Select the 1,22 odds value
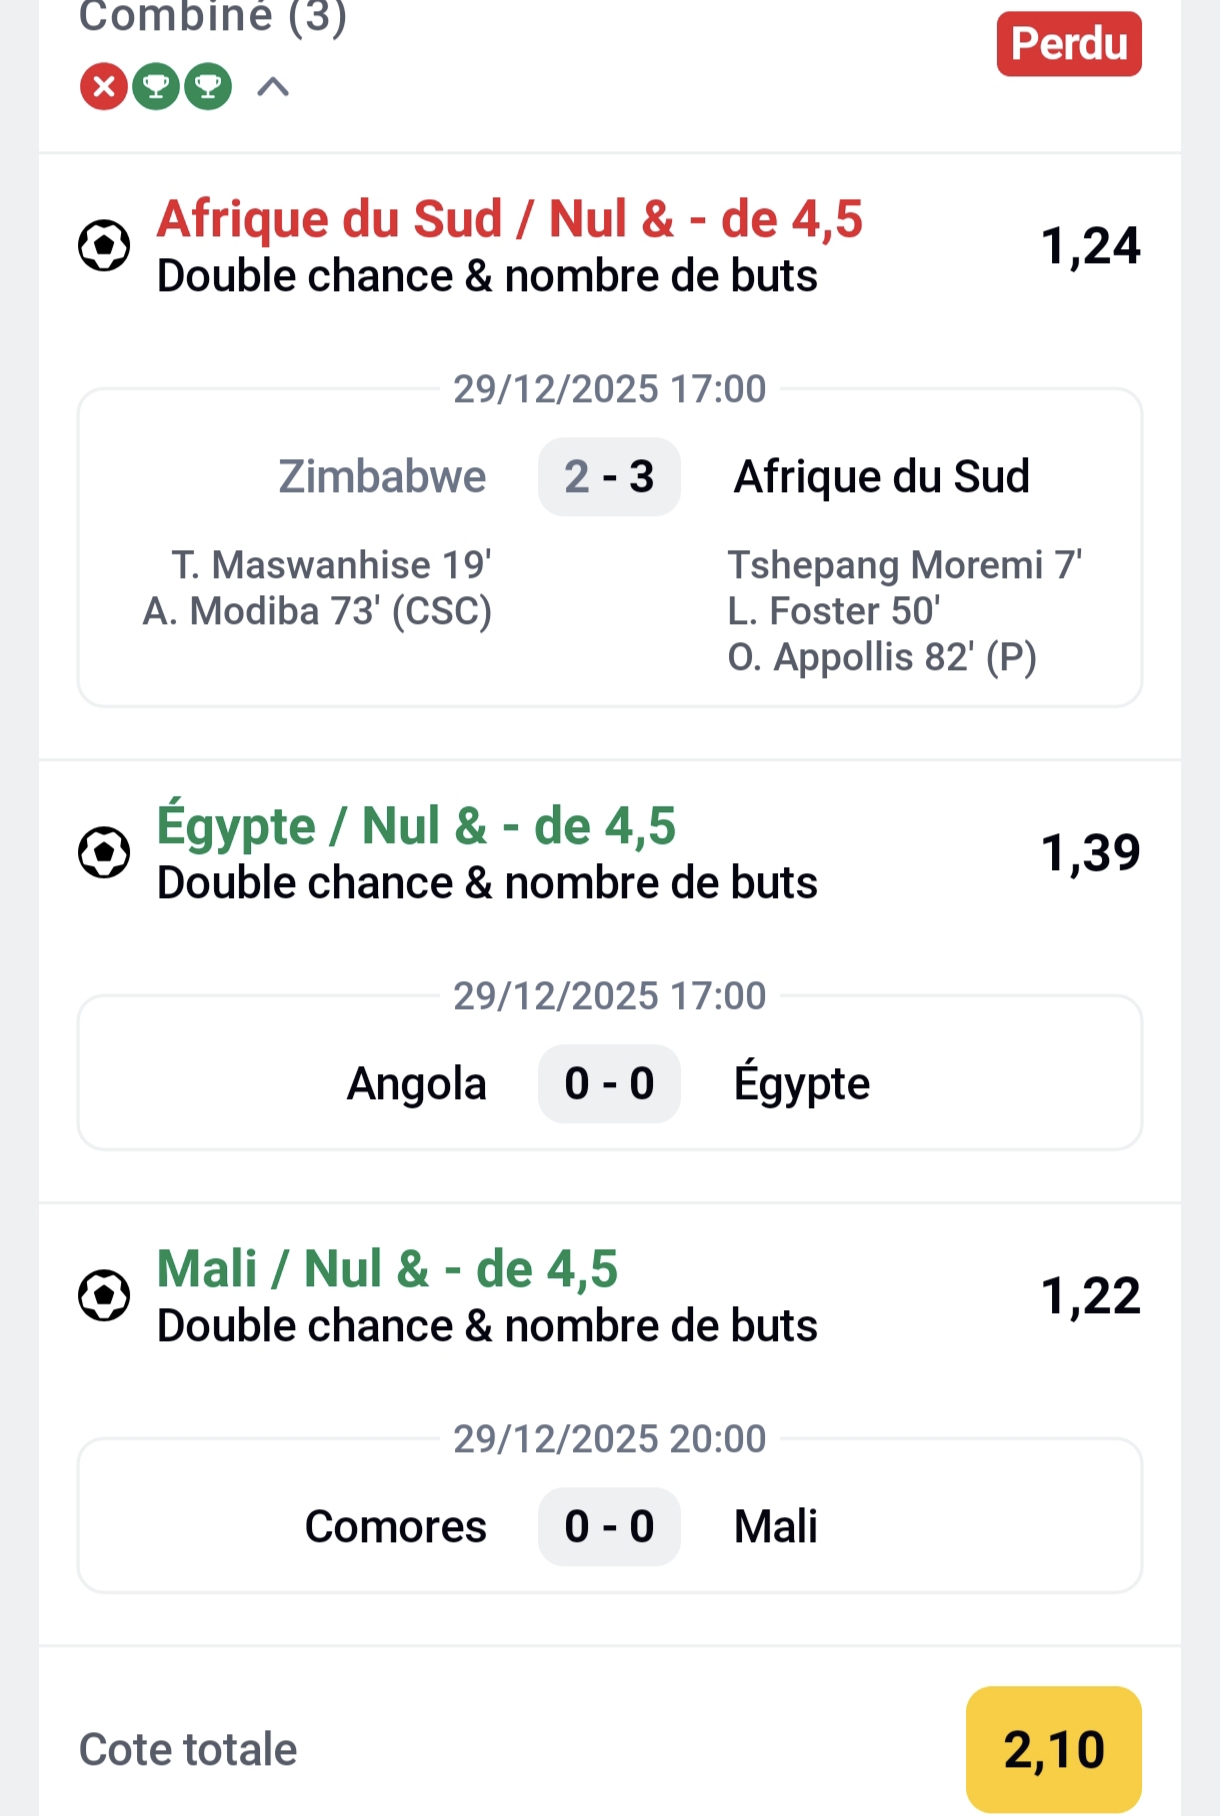Image resolution: width=1220 pixels, height=1816 pixels. point(1090,1296)
